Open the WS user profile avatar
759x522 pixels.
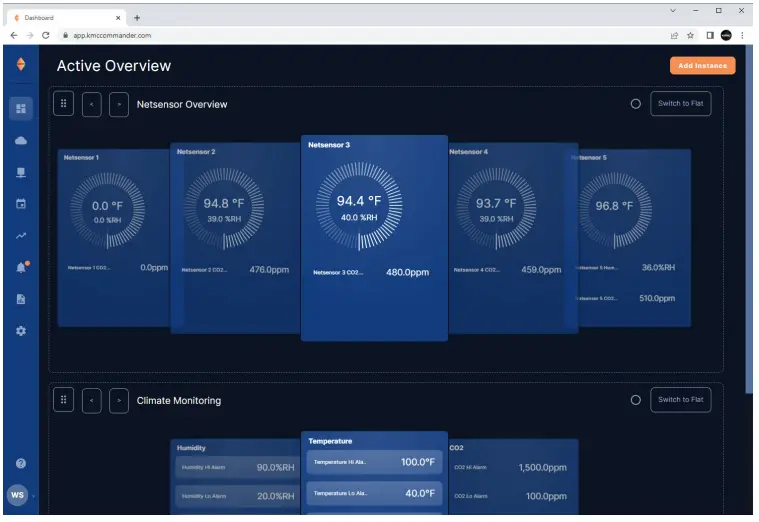pyautogui.click(x=17, y=495)
